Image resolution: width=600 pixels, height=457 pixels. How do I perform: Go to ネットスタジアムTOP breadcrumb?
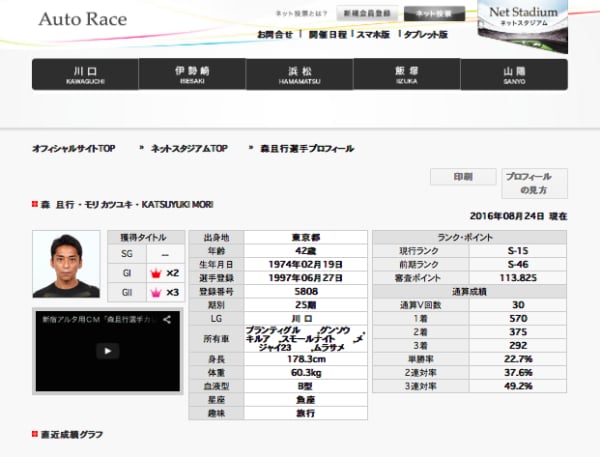click(x=189, y=149)
